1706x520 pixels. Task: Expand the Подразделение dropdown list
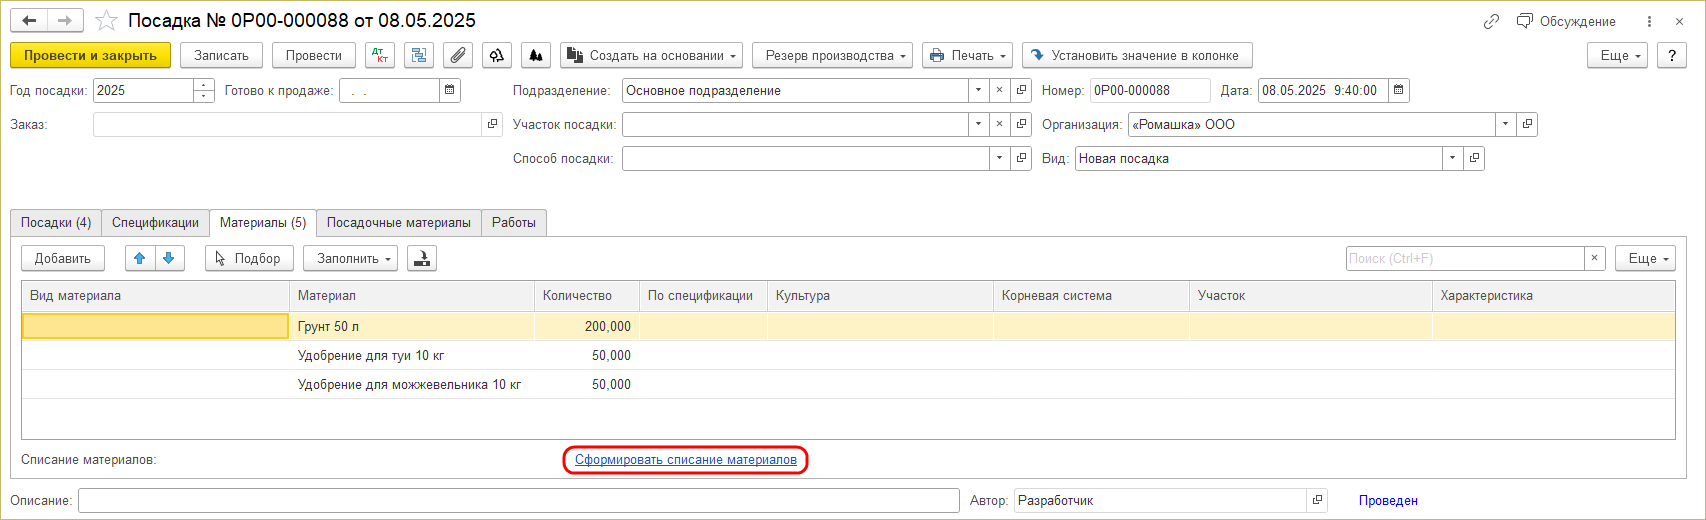pyautogui.click(x=978, y=91)
